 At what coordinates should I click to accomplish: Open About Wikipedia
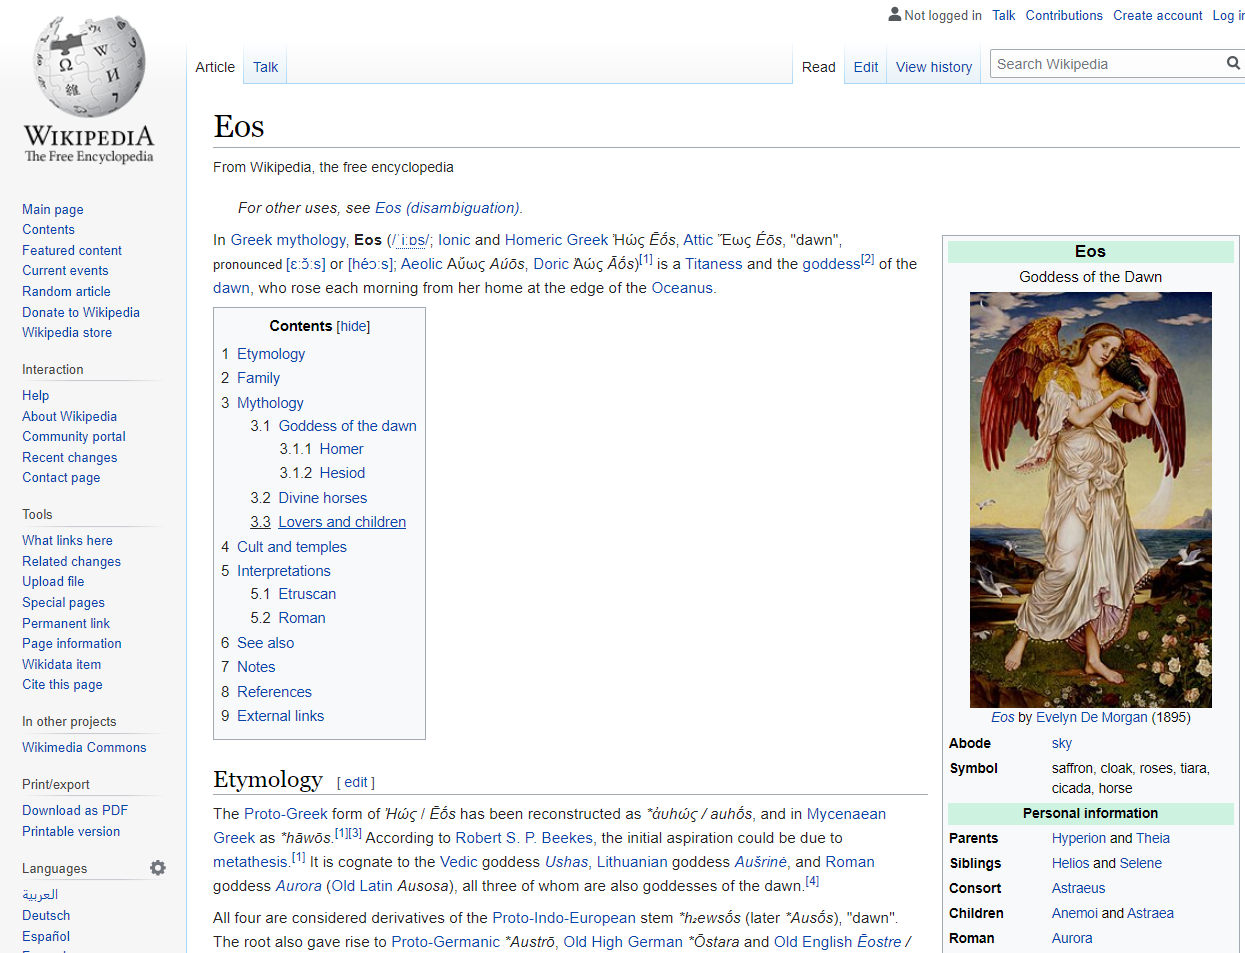coord(69,416)
